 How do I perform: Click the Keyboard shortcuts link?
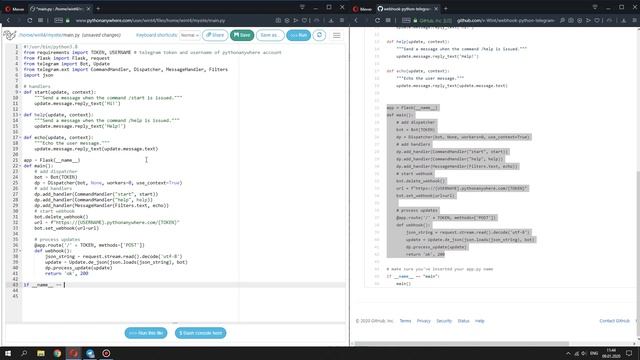[x=156, y=35]
